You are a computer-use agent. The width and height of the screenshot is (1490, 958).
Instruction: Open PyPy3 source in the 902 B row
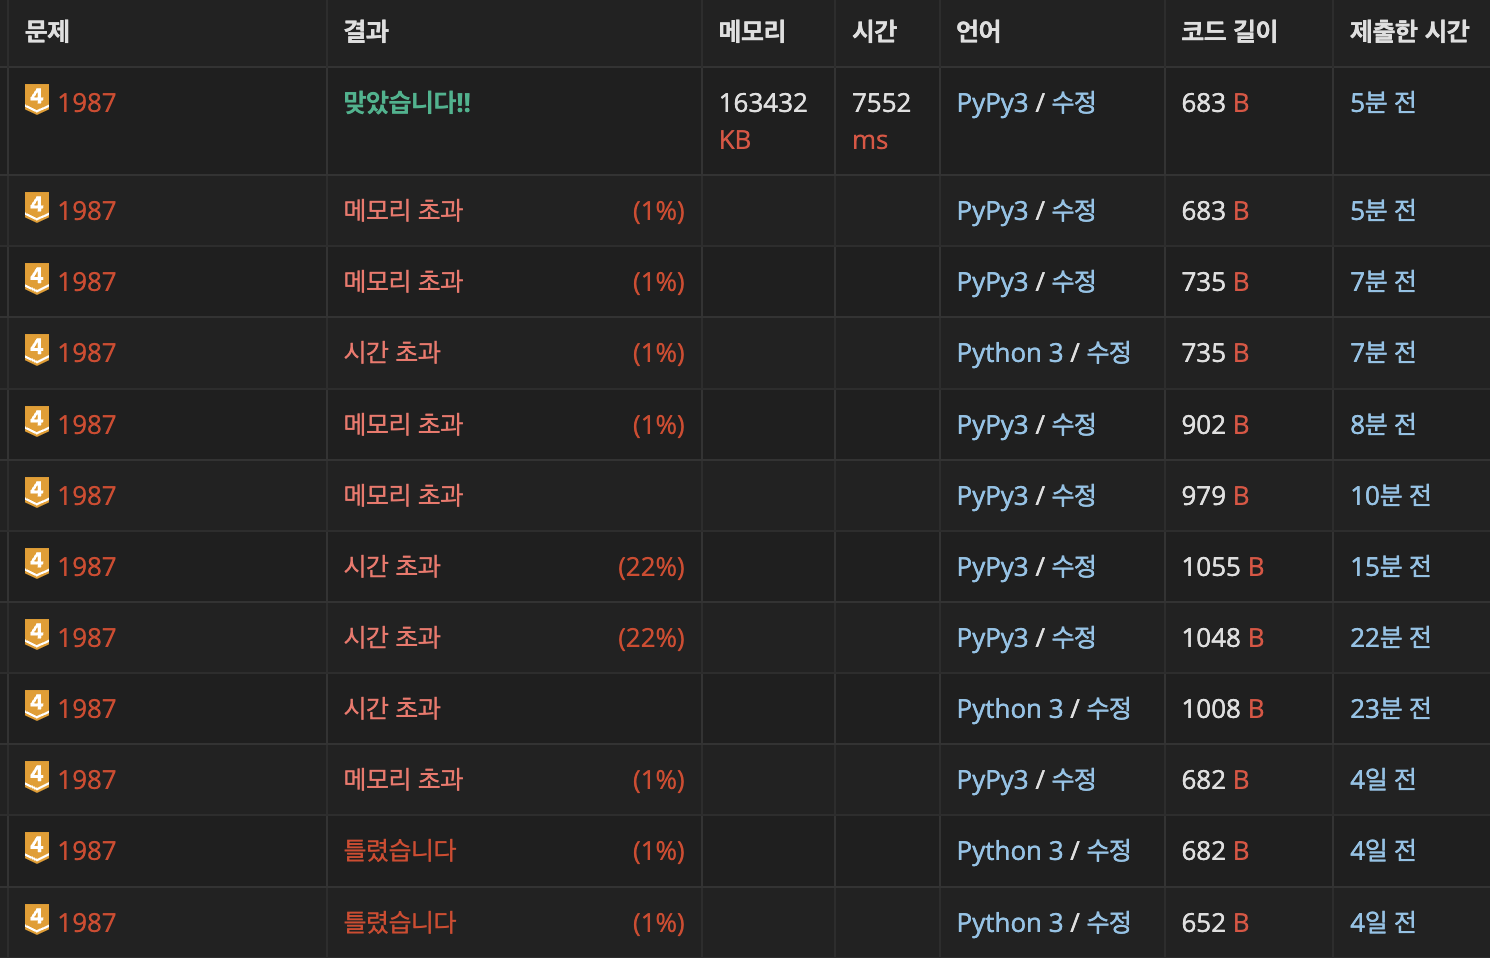pyautogui.click(x=992, y=425)
